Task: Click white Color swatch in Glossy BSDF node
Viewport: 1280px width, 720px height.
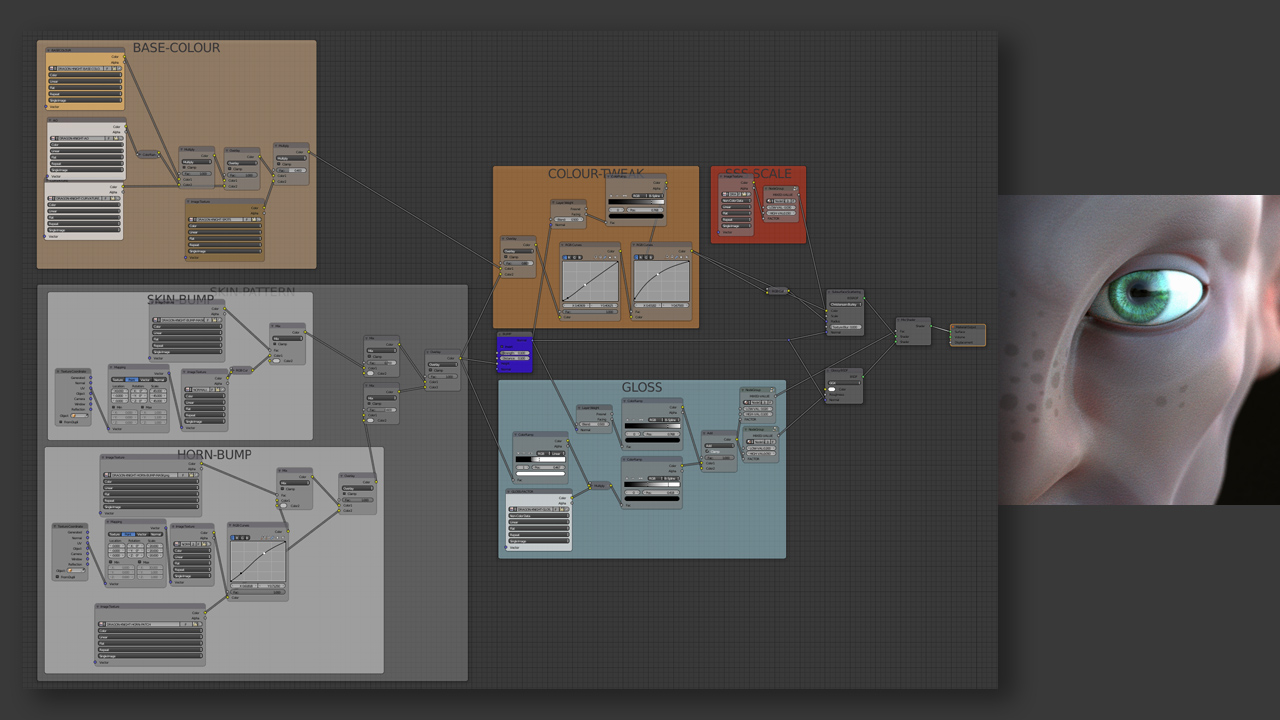Action: pos(832,389)
